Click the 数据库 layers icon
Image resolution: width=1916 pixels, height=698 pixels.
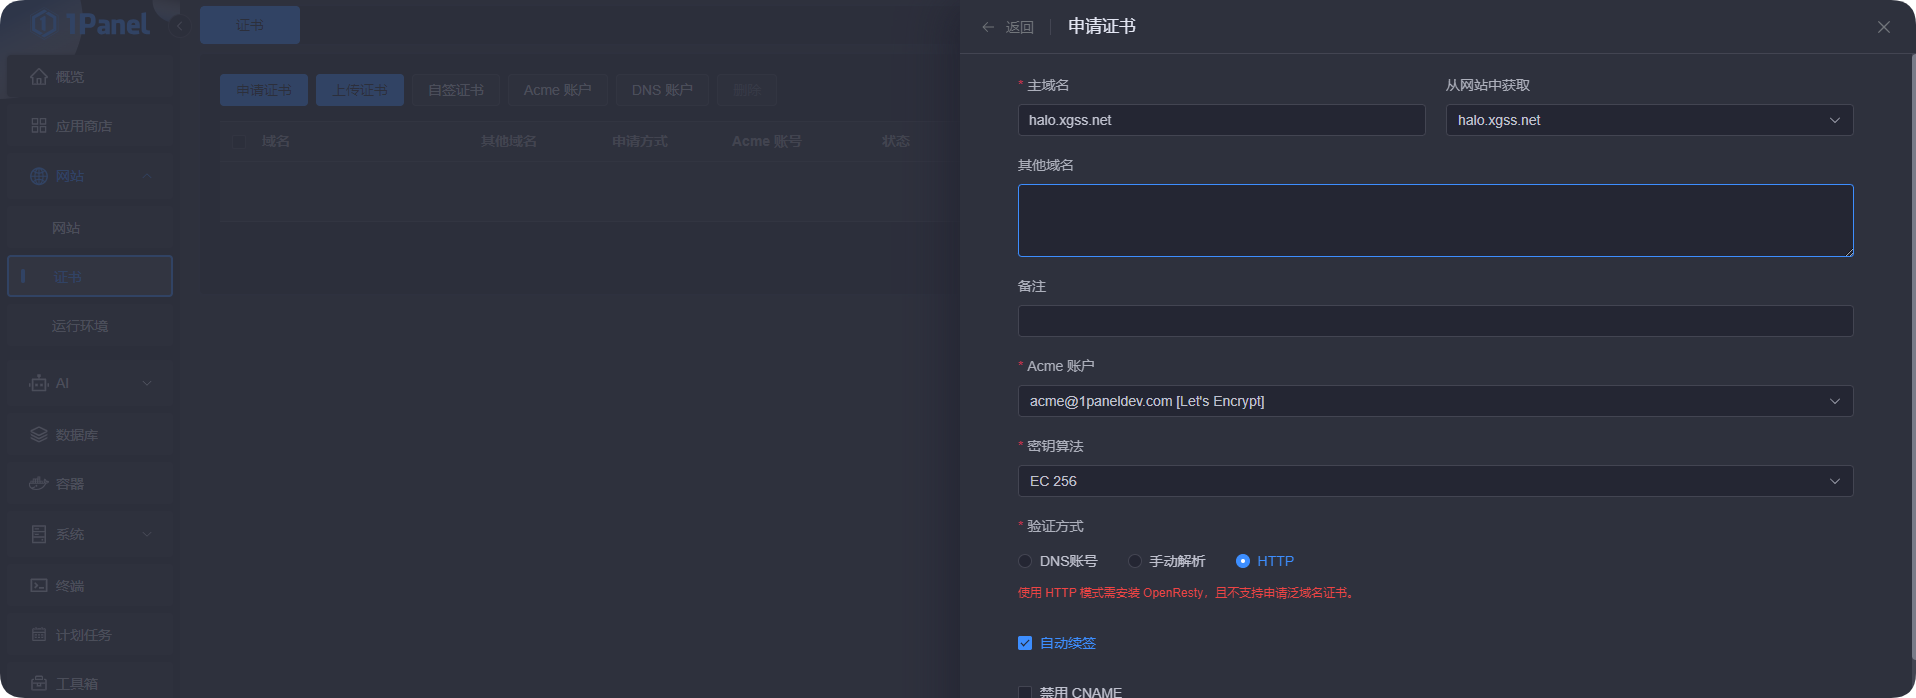coord(39,435)
